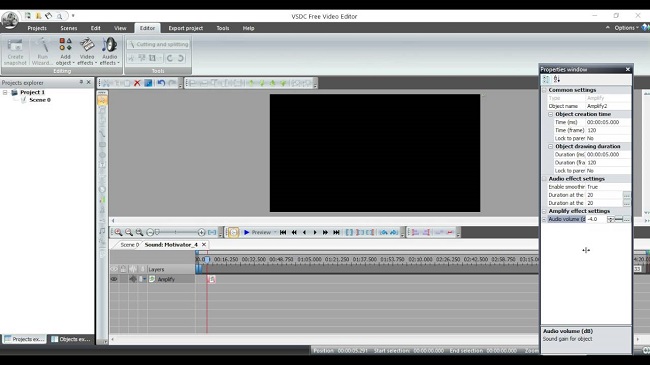Open the Preview dropdown arrow
This screenshot has width=650, height=365.
coord(275,232)
